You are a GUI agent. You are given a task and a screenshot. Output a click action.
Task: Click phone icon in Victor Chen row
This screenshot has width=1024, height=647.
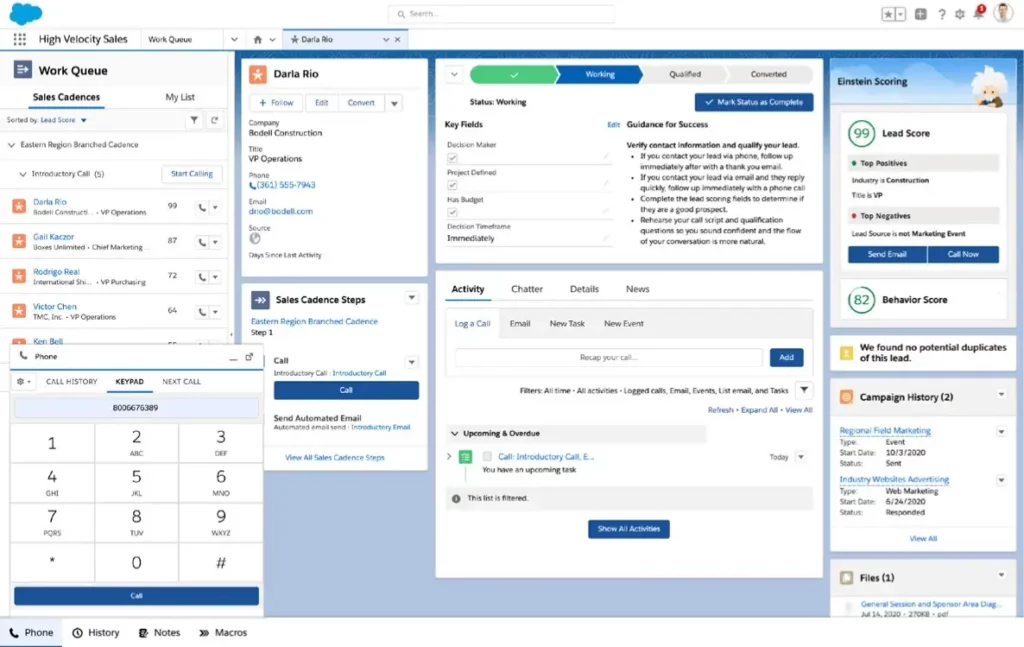[202, 311]
